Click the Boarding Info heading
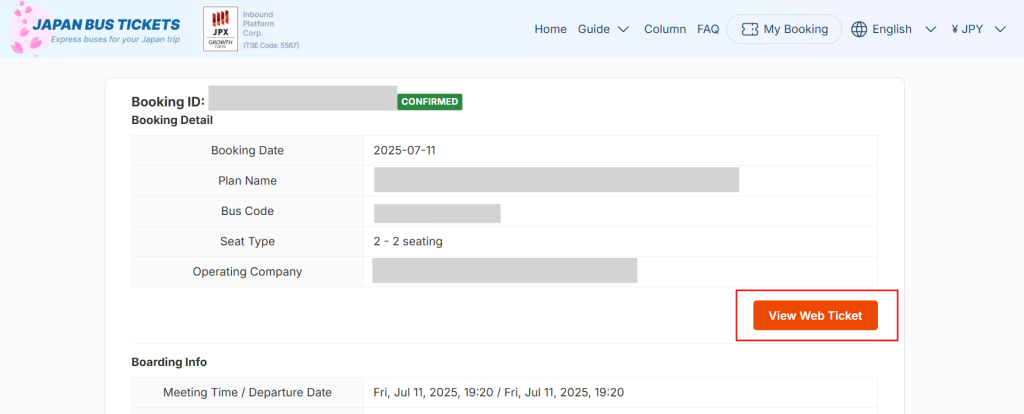 click(169, 362)
